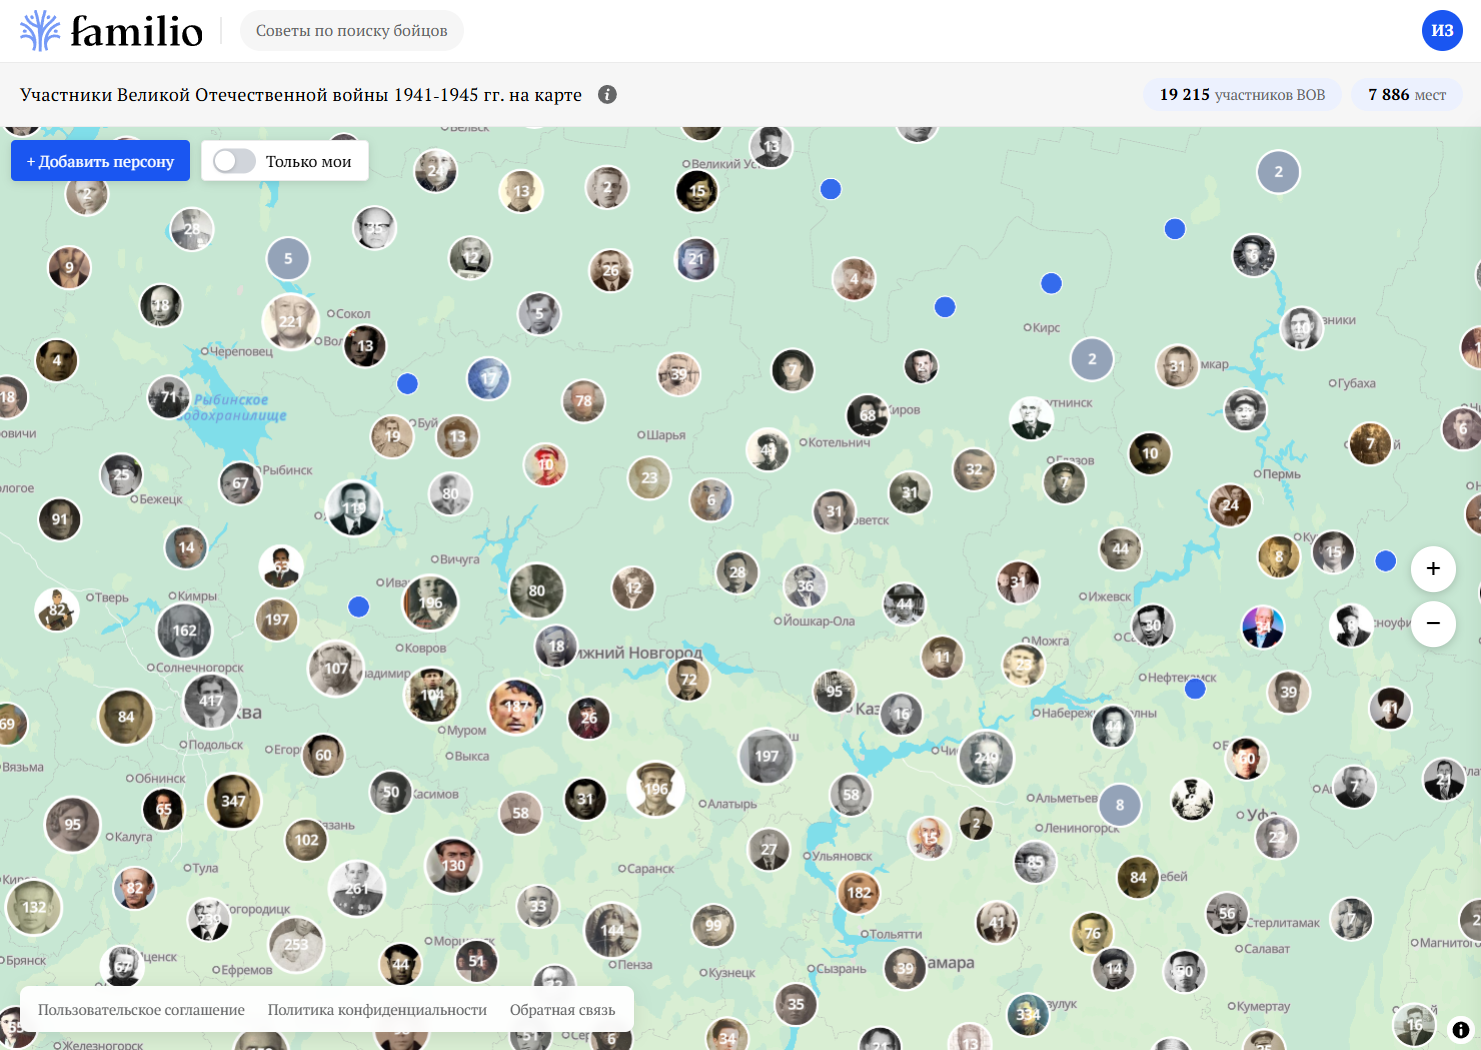Image resolution: width=1481 pixels, height=1050 pixels.
Task: Open Советы по поиску бойцов
Action: (351, 31)
